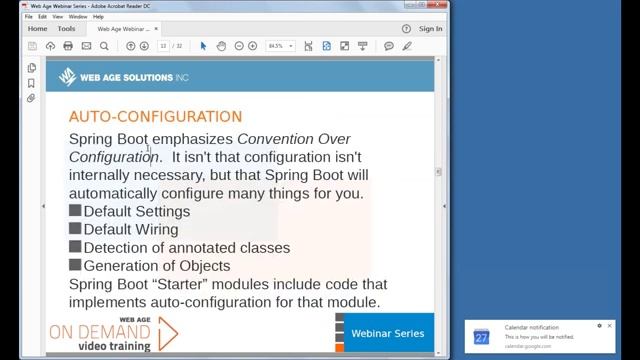Image resolution: width=640 pixels, height=360 pixels.
Task: Click the vertical scrollbar thumb
Action: (438, 172)
